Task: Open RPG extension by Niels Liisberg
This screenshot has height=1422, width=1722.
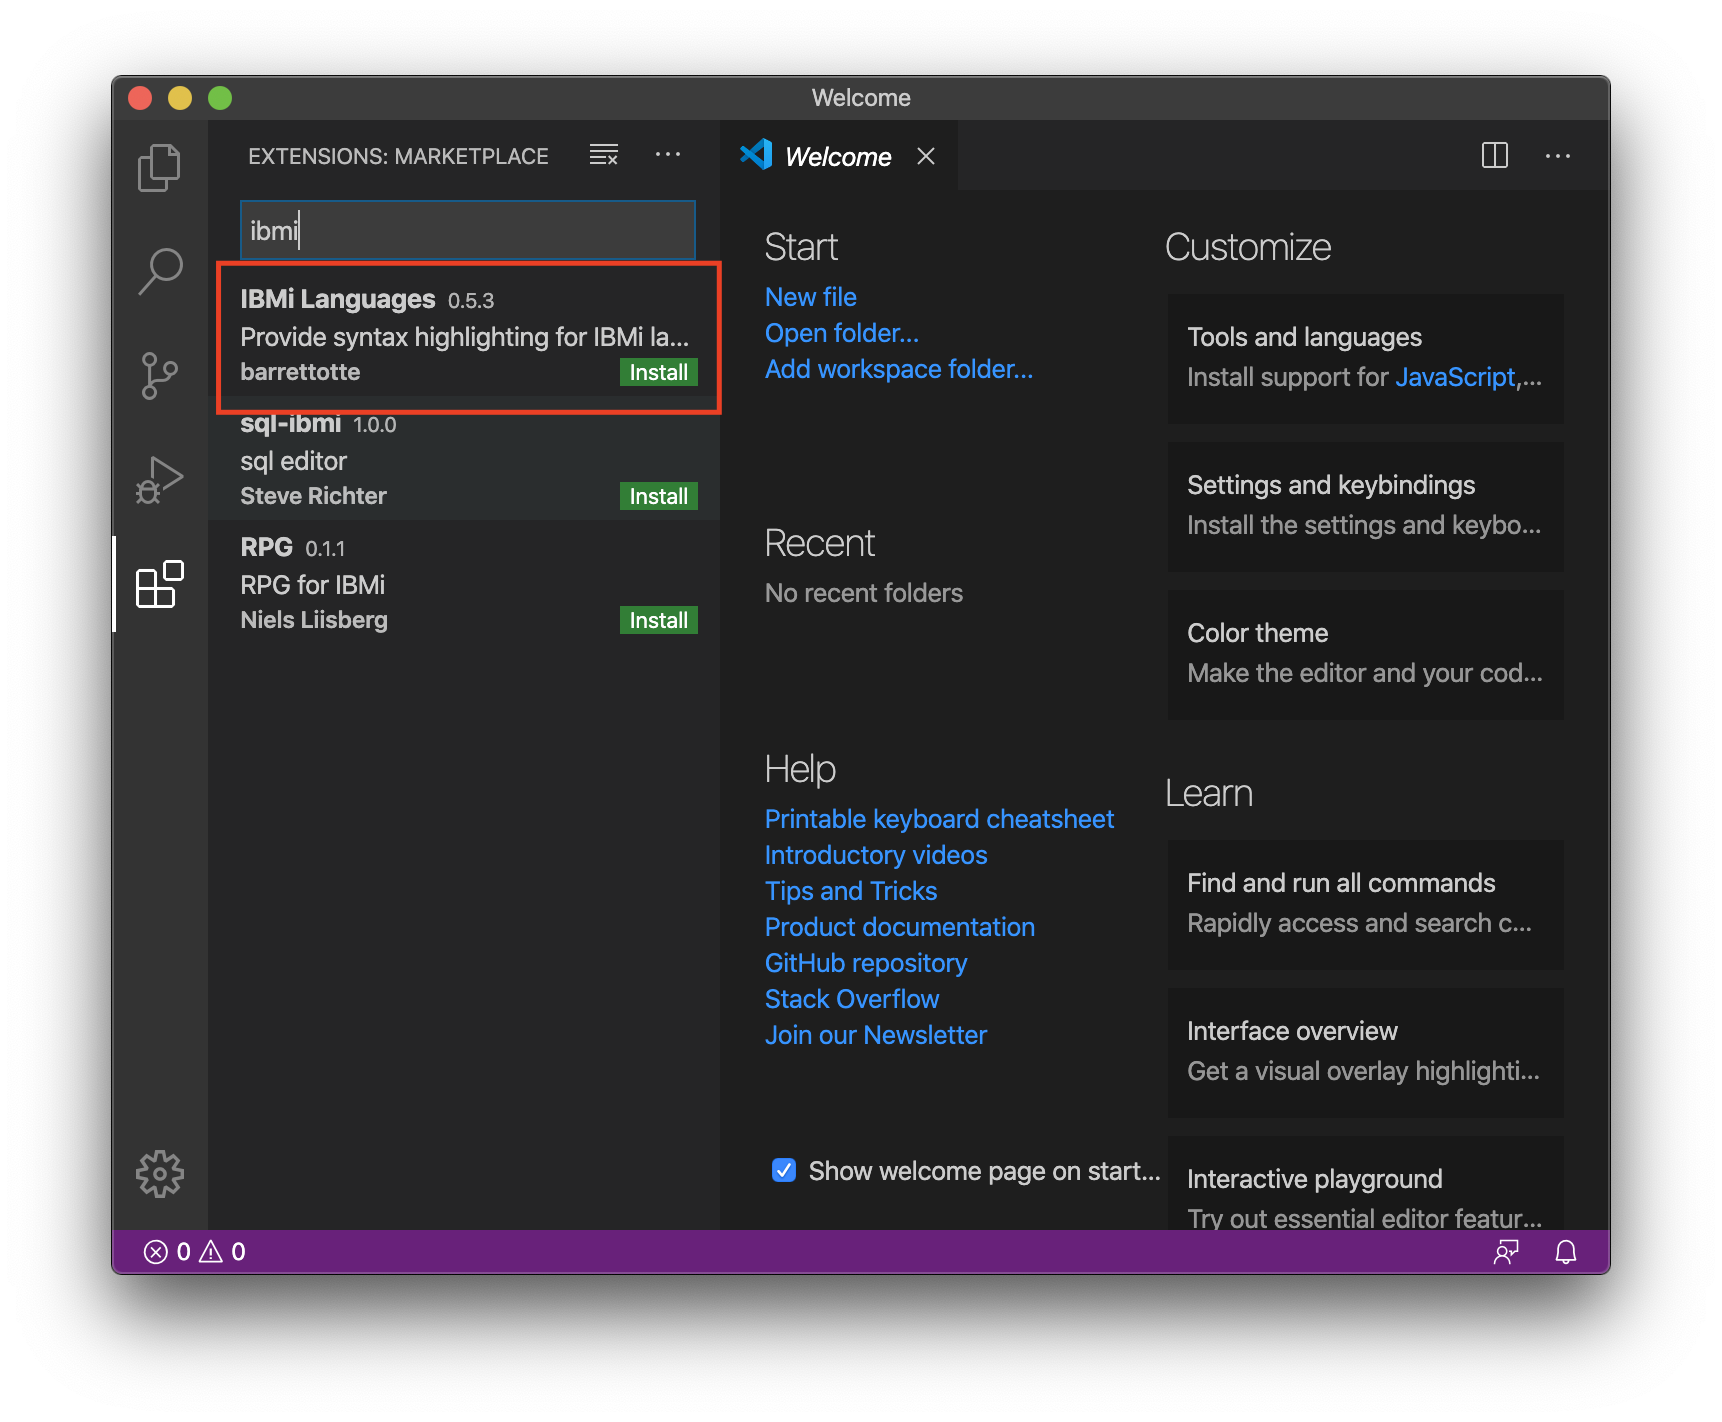Action: 464,582
